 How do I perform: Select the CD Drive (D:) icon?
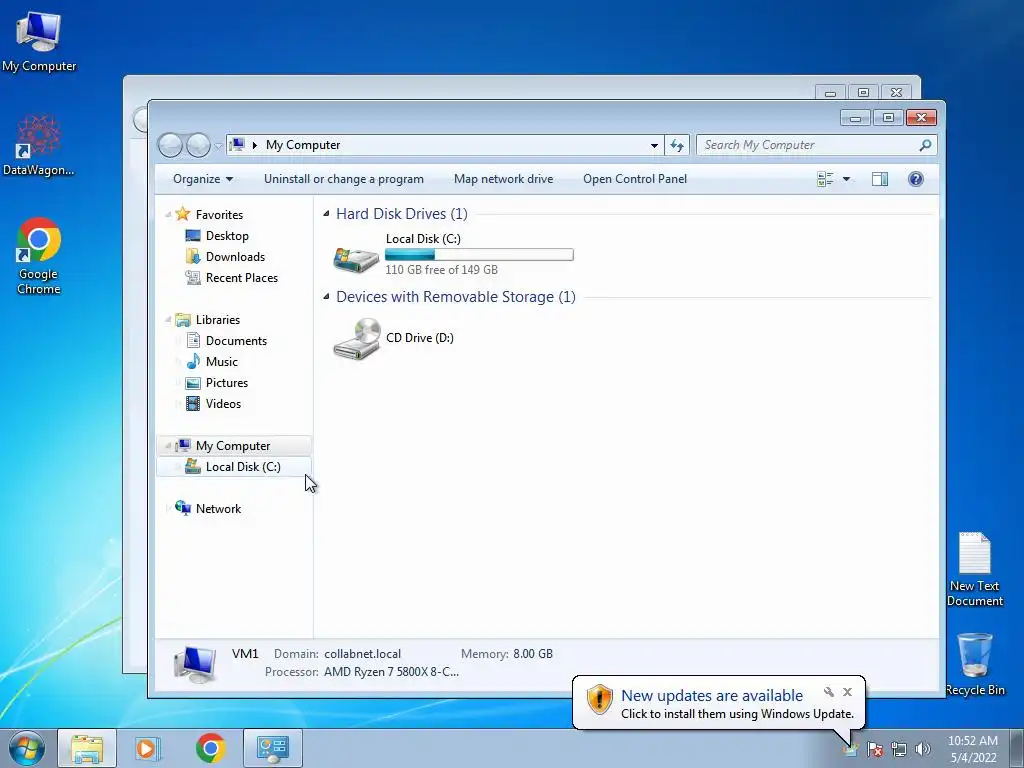[357, 338]
